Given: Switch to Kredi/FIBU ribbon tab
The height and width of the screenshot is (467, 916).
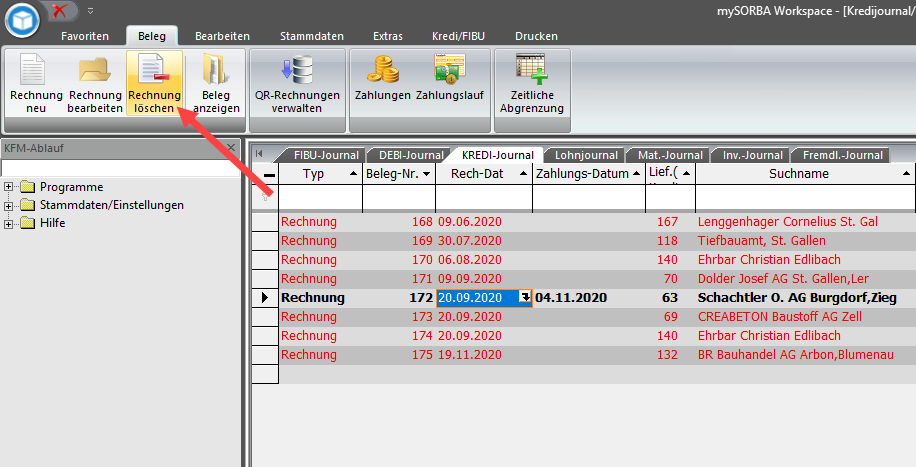Looking at the screenshot, I should click(x=458, y=36).
